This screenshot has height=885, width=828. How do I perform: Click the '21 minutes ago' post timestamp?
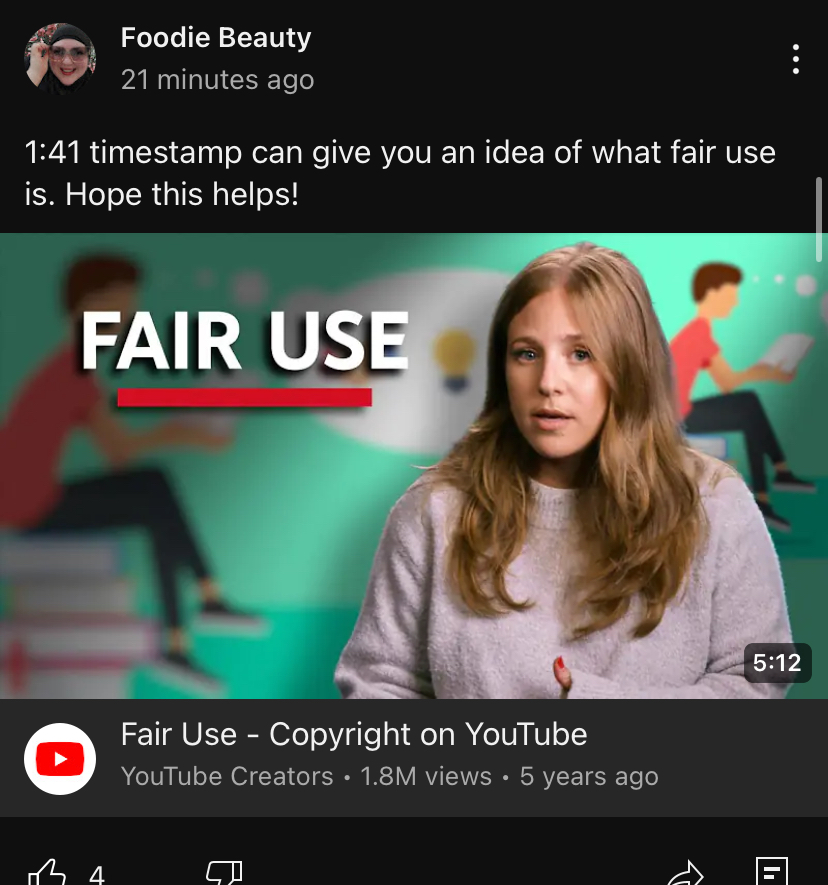[217, 80]
